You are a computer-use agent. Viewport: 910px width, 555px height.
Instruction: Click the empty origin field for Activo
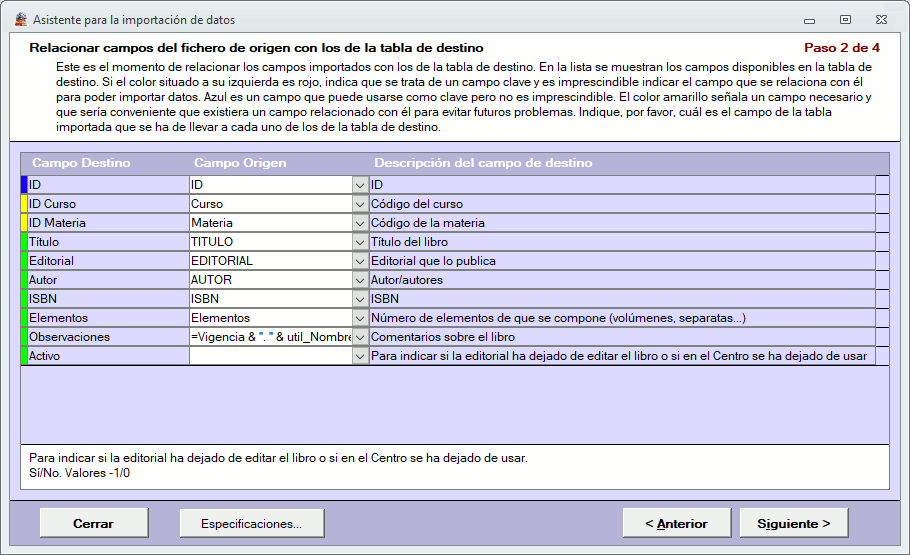point(270,356)
